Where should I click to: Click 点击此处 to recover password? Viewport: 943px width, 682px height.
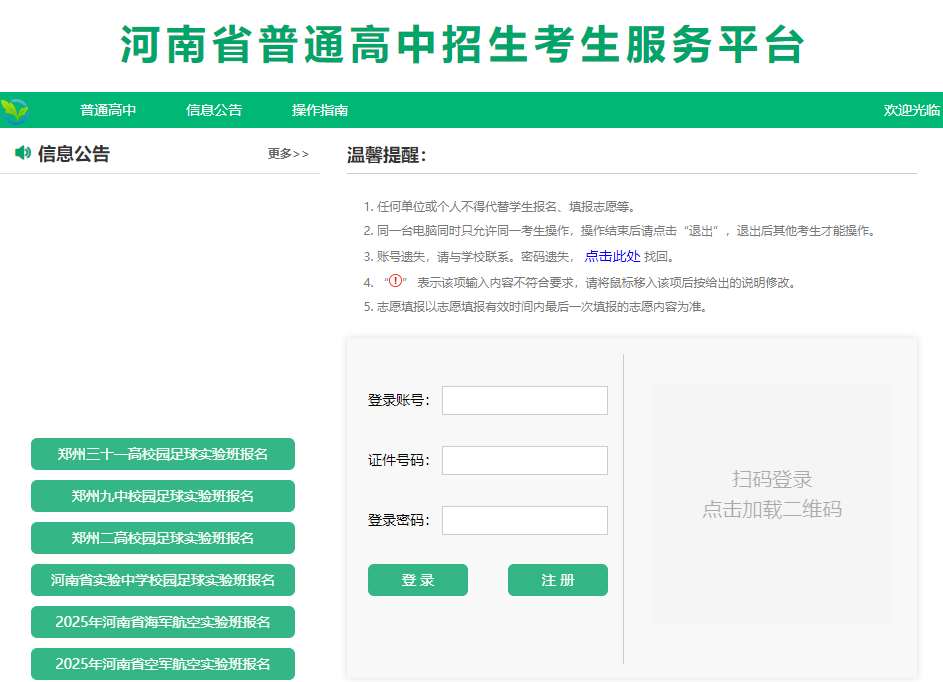tap(612, 256)
